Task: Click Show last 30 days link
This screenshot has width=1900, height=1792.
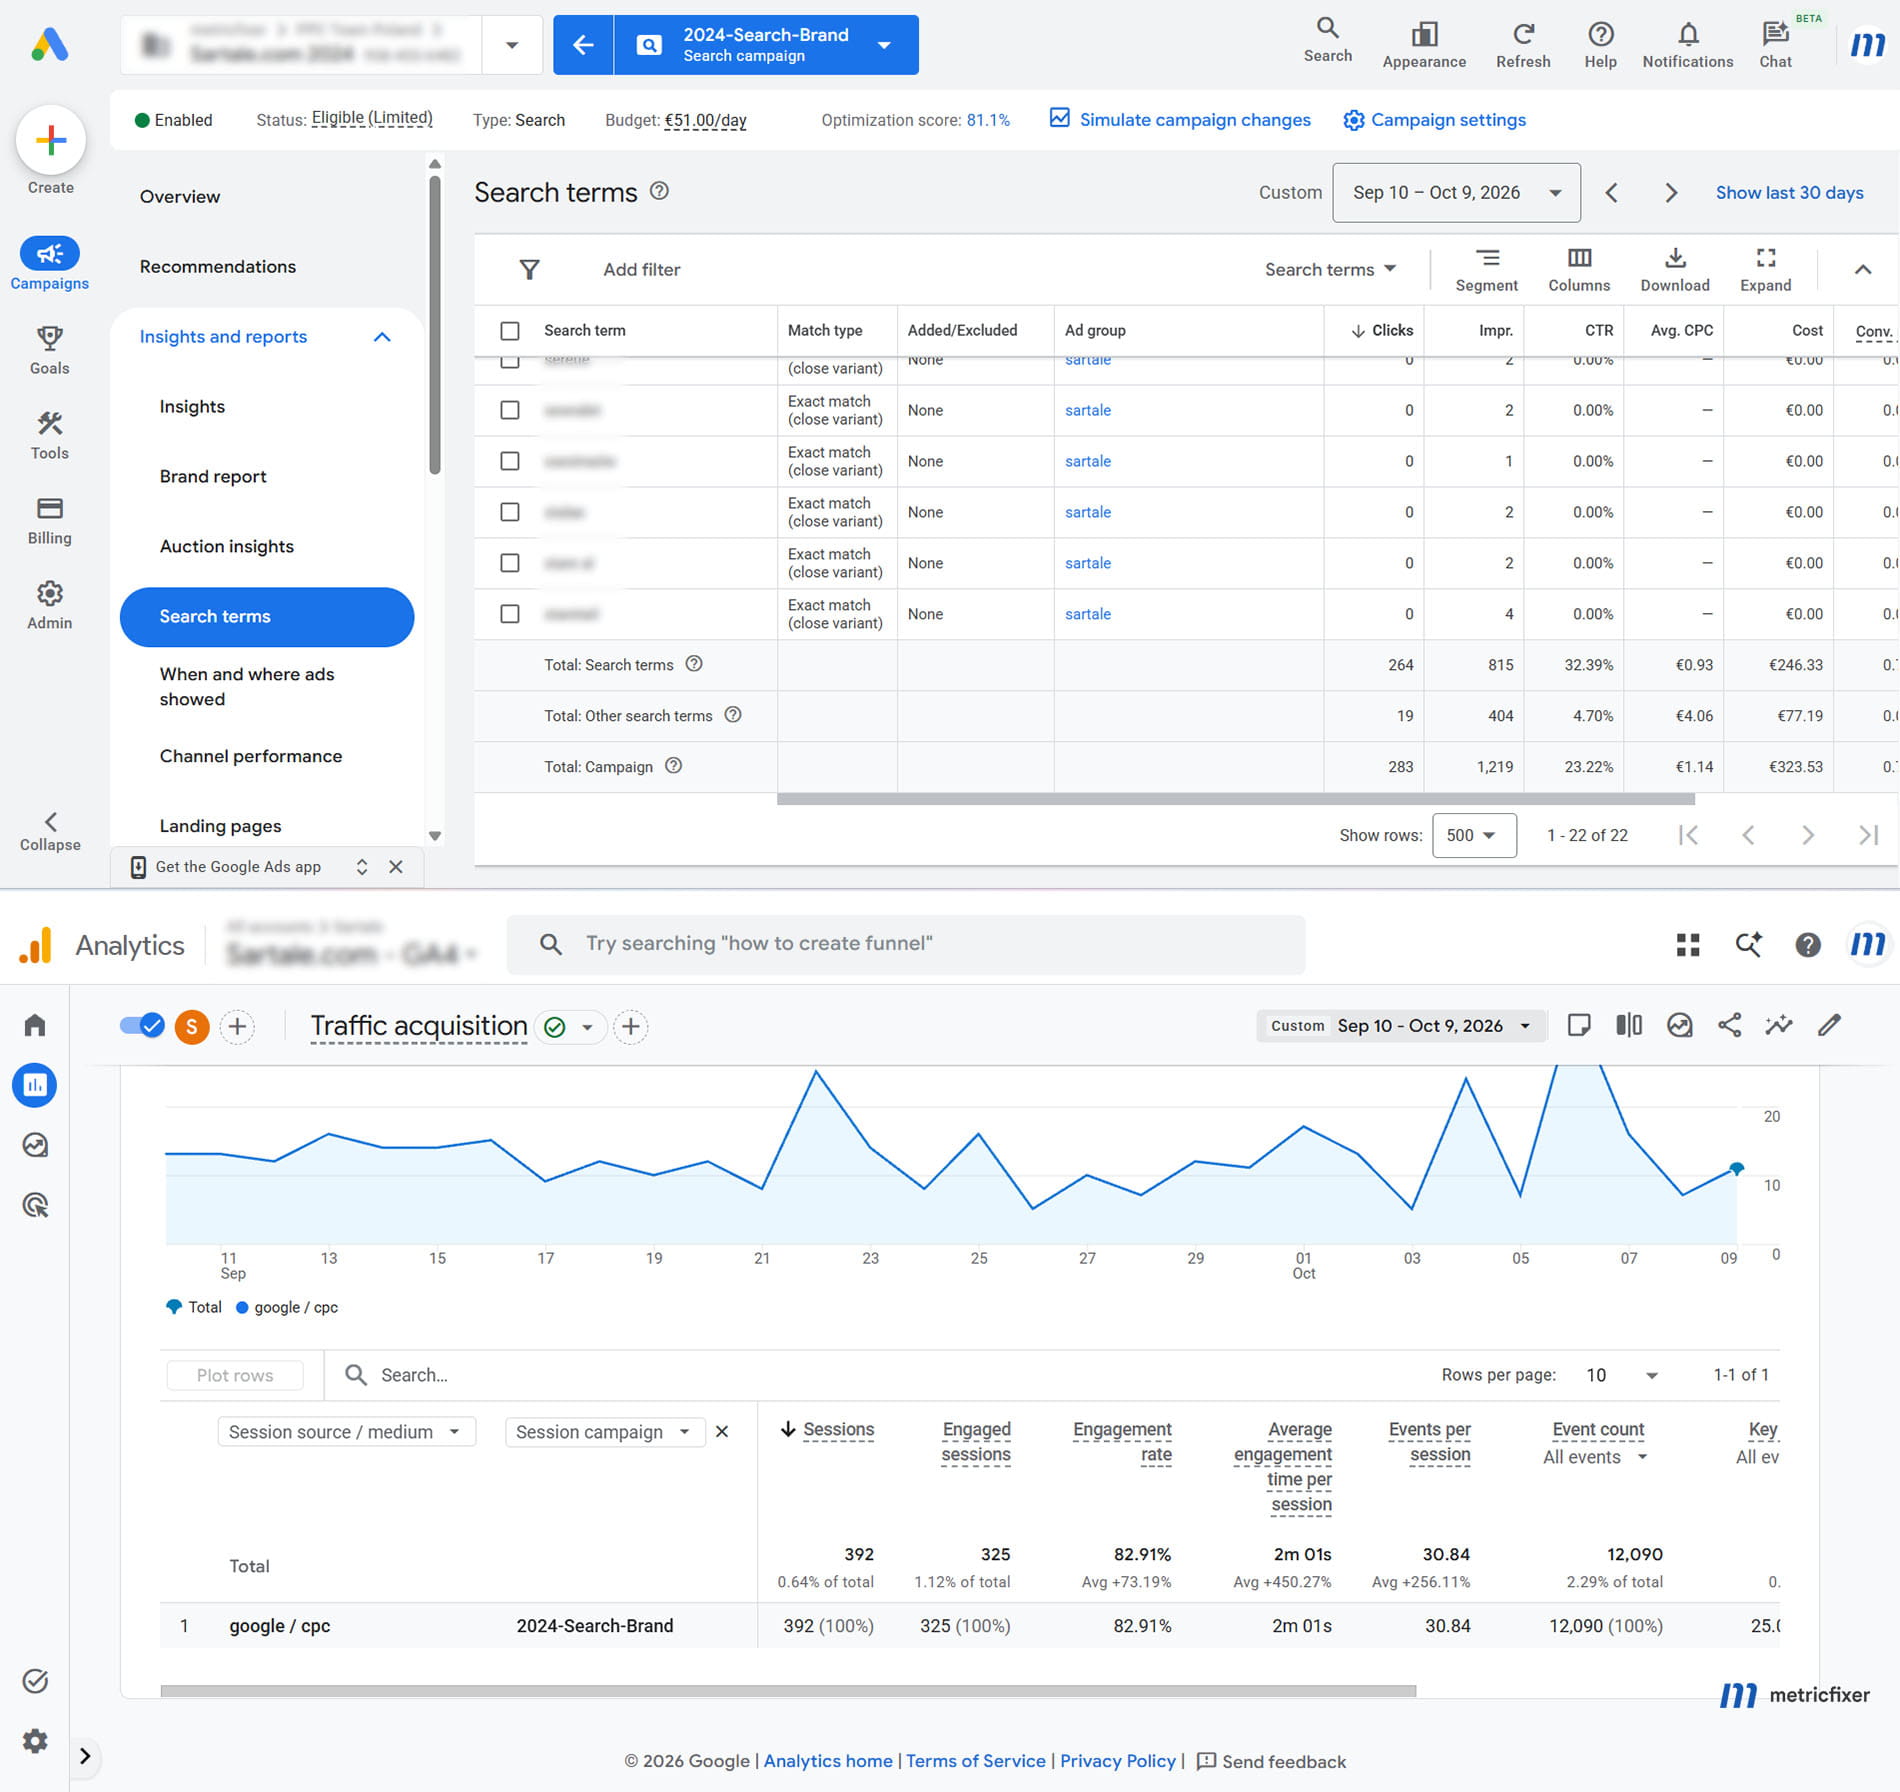Action: pos(1789,193)
